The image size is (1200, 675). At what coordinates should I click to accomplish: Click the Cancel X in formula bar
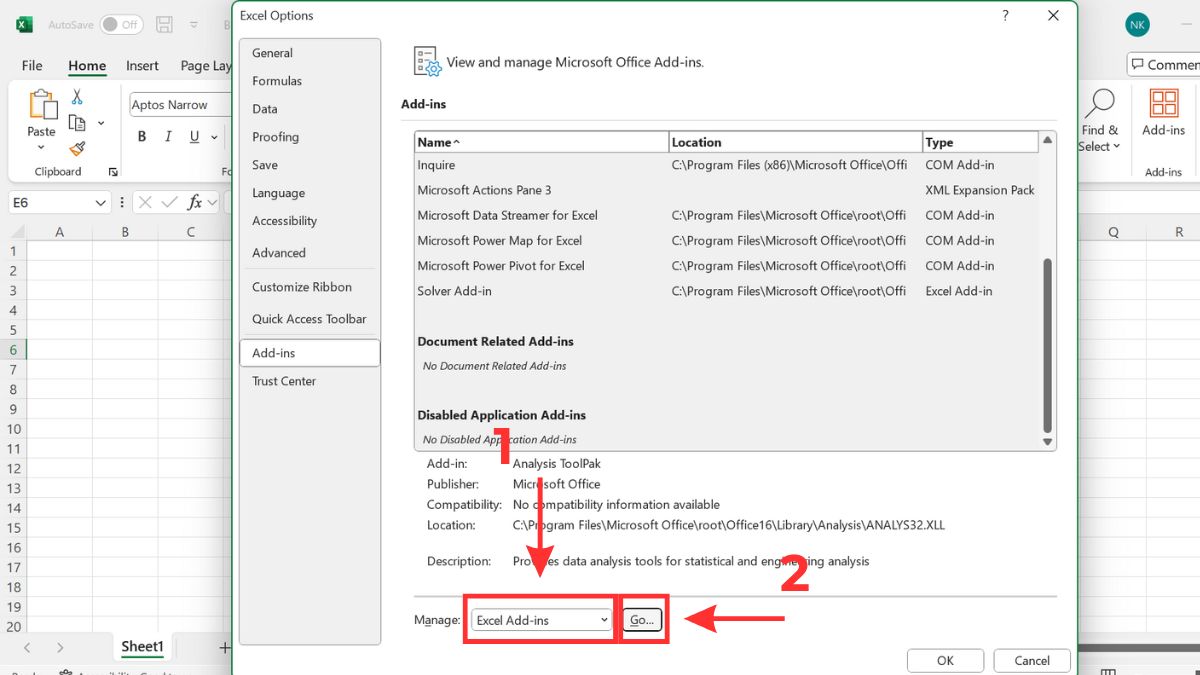(145, 202)
